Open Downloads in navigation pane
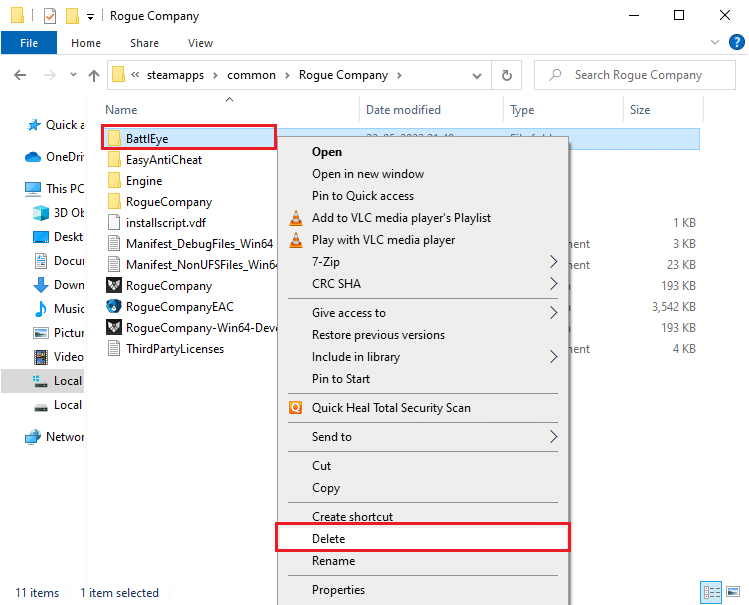Image resolution: width=749 pixels, height=605 pixels. [58, 285]
